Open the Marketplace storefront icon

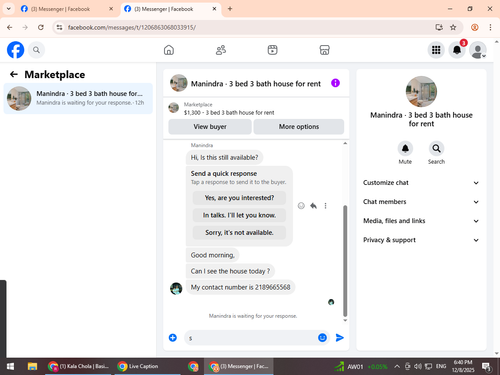tap(324, 50)
